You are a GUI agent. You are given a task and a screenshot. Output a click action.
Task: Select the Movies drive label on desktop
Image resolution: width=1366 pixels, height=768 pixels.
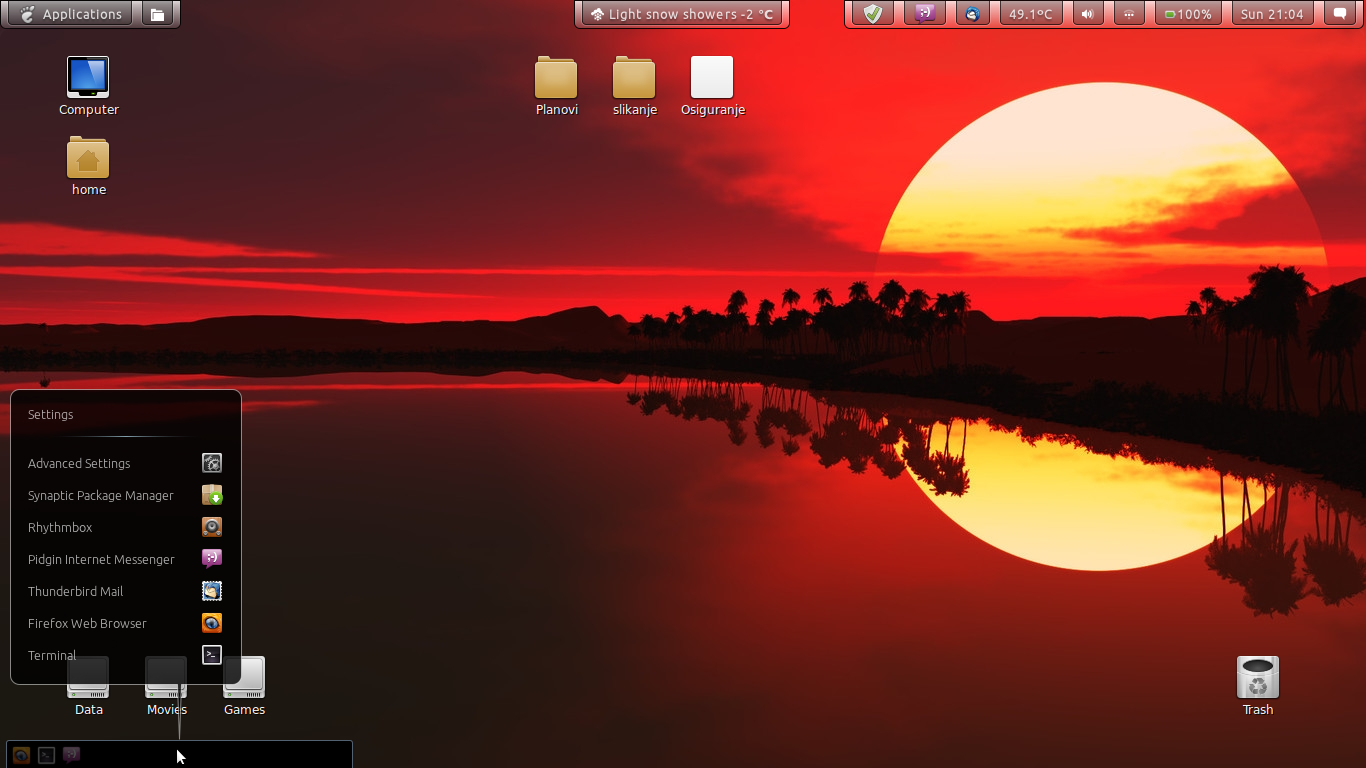pos(167,710)
